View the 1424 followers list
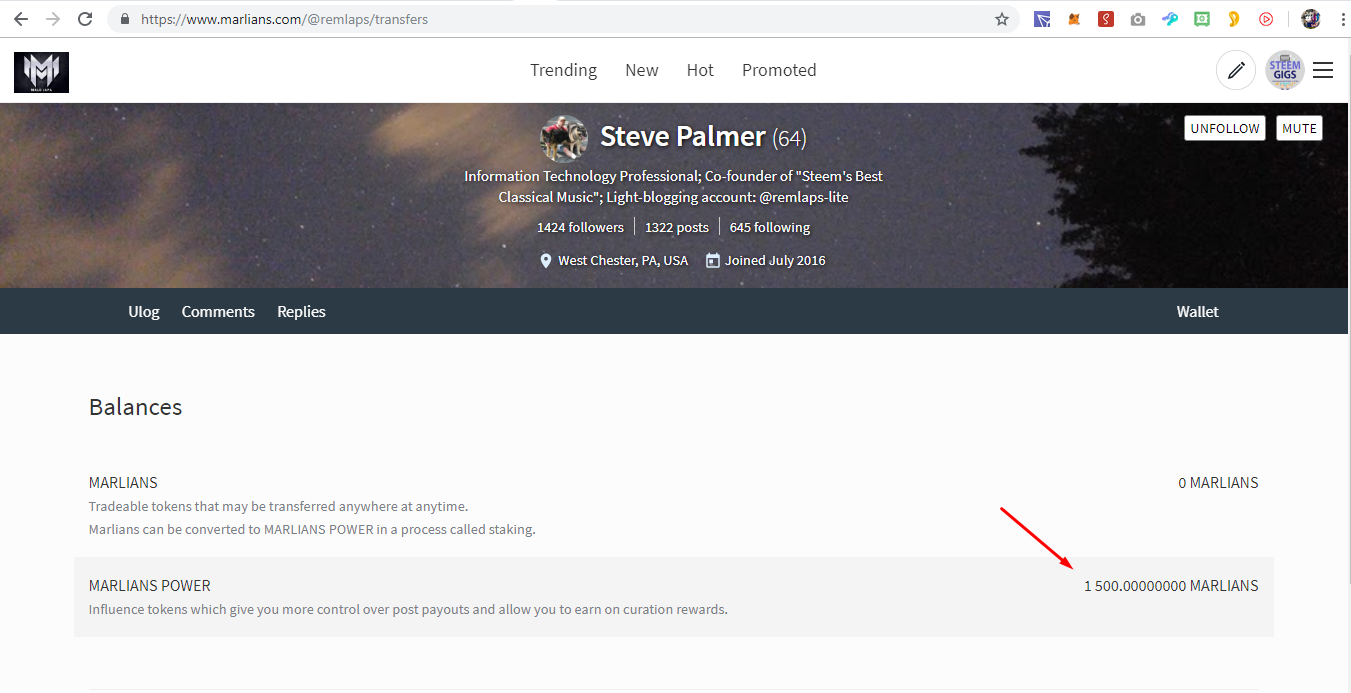1351x693 pixels. (x=580, y=227)
